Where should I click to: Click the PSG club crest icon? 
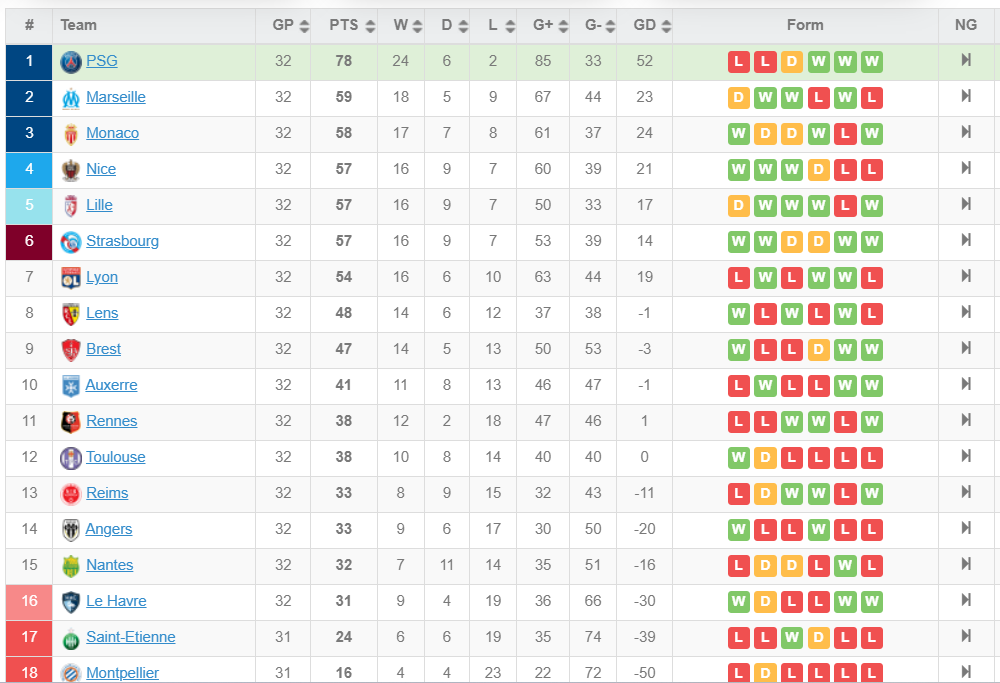click(x=71, y=62)
